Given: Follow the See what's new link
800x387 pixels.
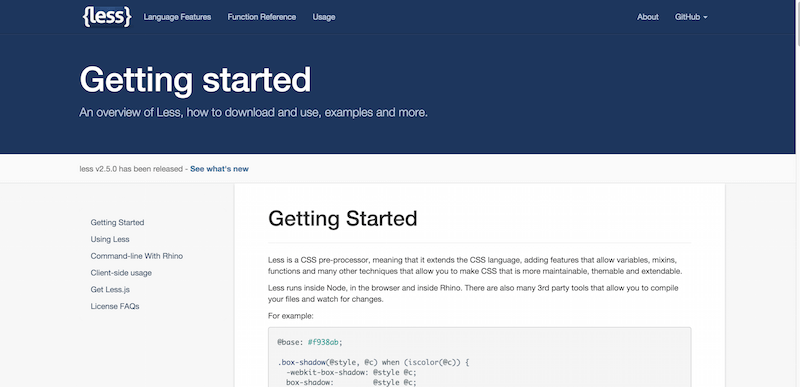Looking at the screenshot, I should (219, 169).
